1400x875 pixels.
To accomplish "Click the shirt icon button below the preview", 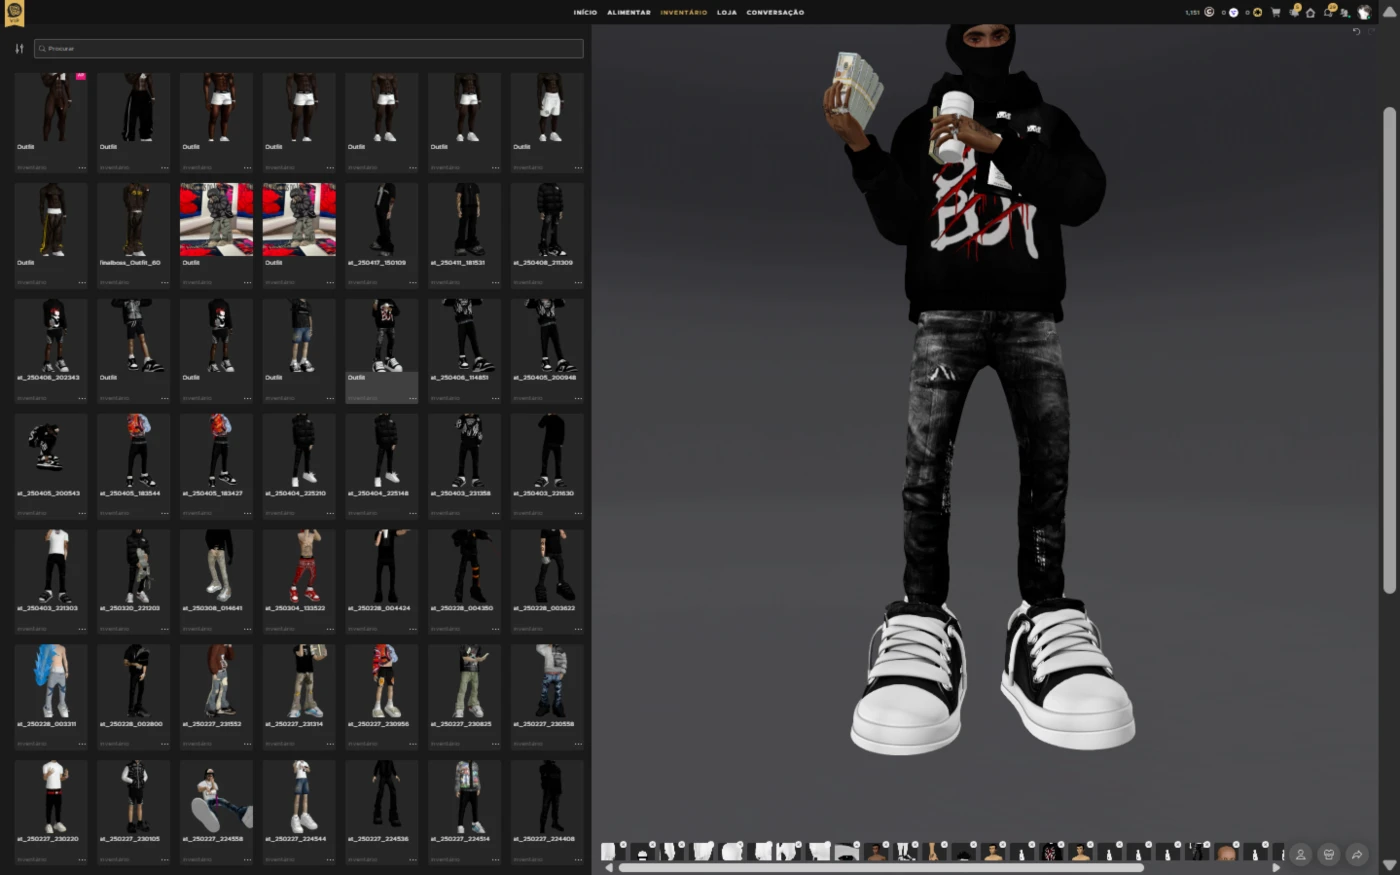I will [1328, 854].
